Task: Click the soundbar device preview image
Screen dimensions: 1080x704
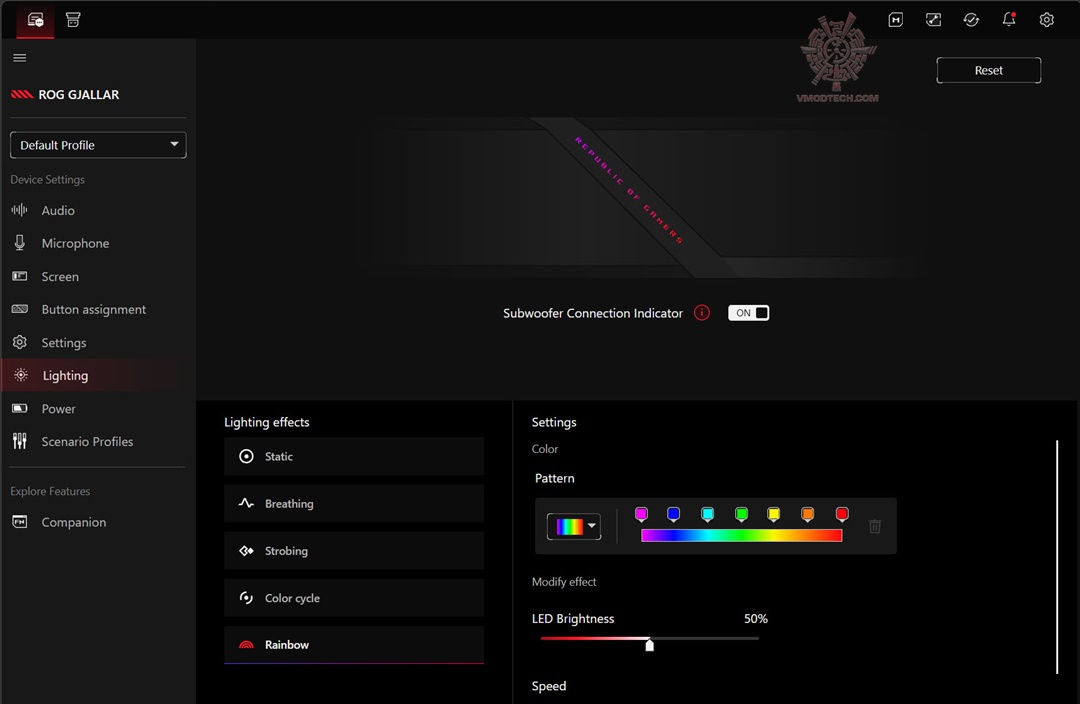Action: (x=637, y=198)
